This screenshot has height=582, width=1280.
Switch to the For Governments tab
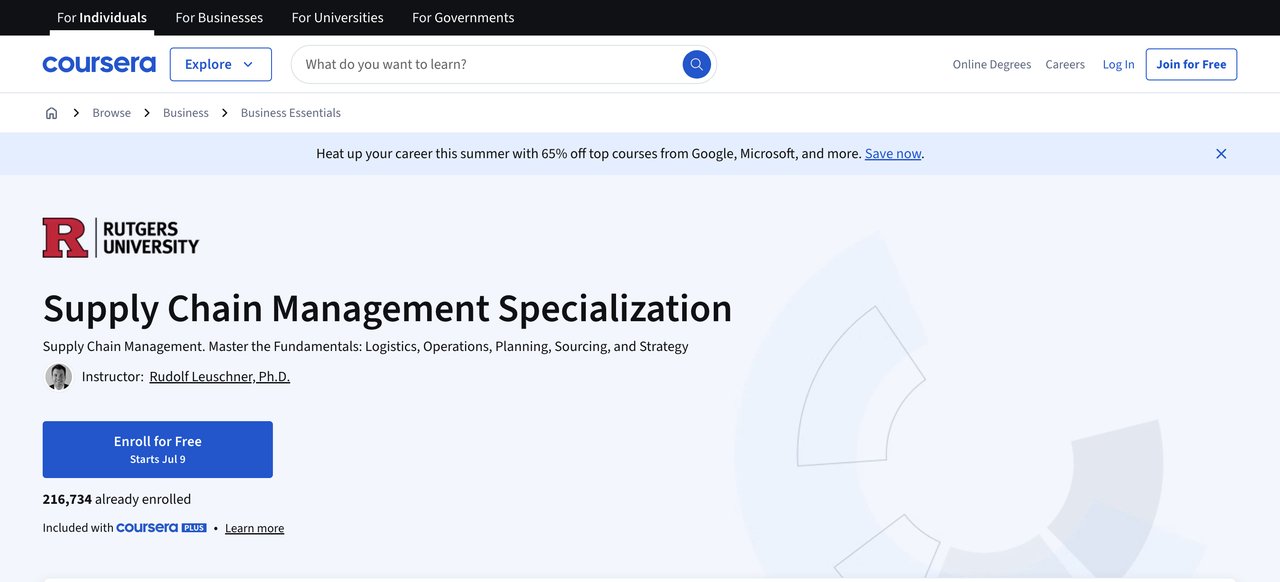pos(463,17)
